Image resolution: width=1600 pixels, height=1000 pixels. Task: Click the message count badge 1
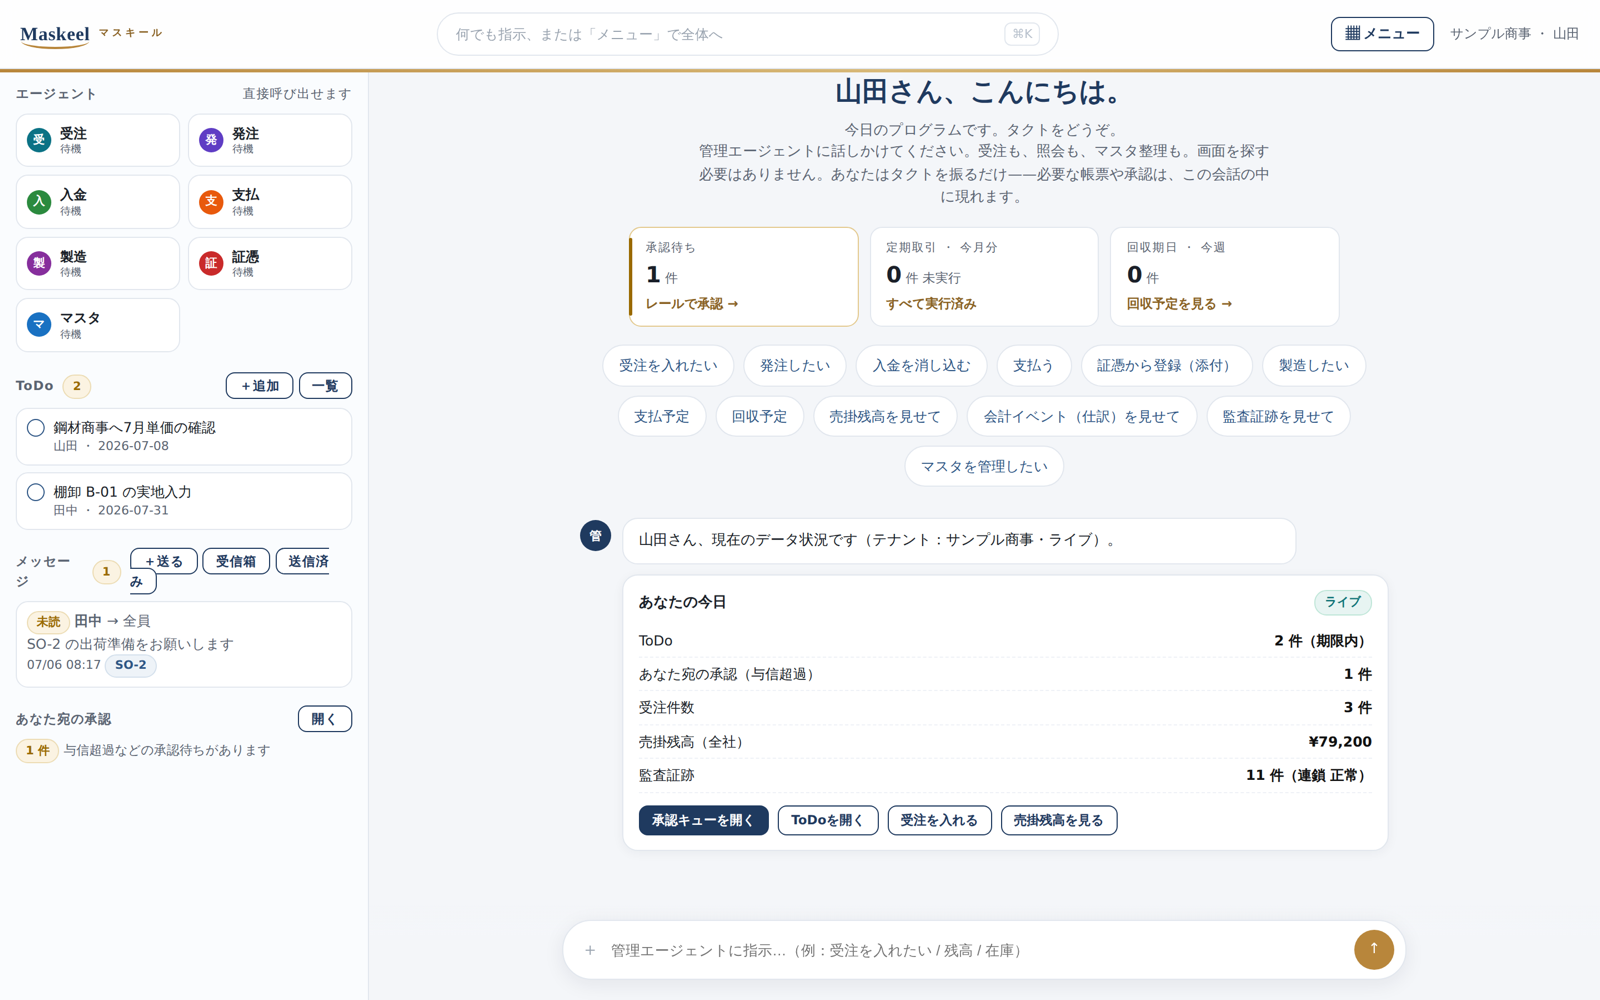(x=106, y=572)
